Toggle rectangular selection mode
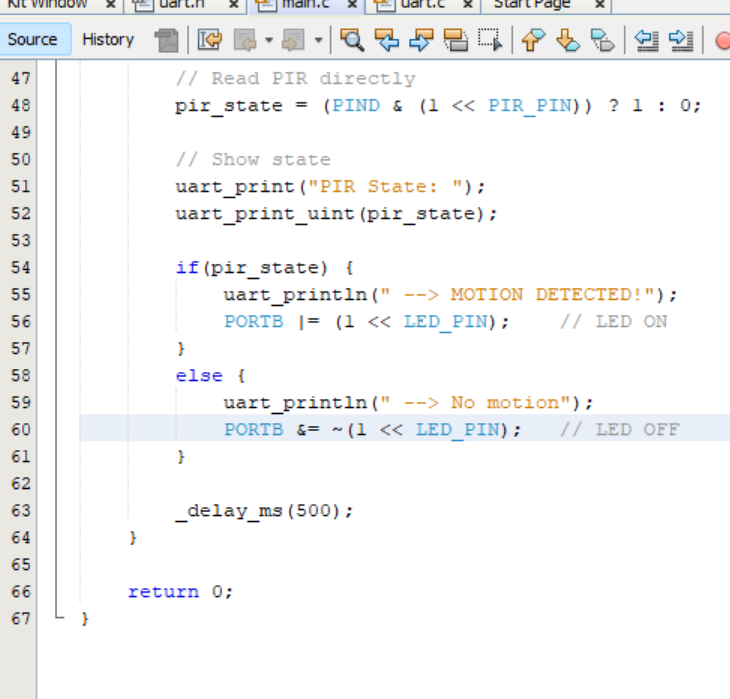Viewport: 730px width, 699px height. tap(489, 40)
